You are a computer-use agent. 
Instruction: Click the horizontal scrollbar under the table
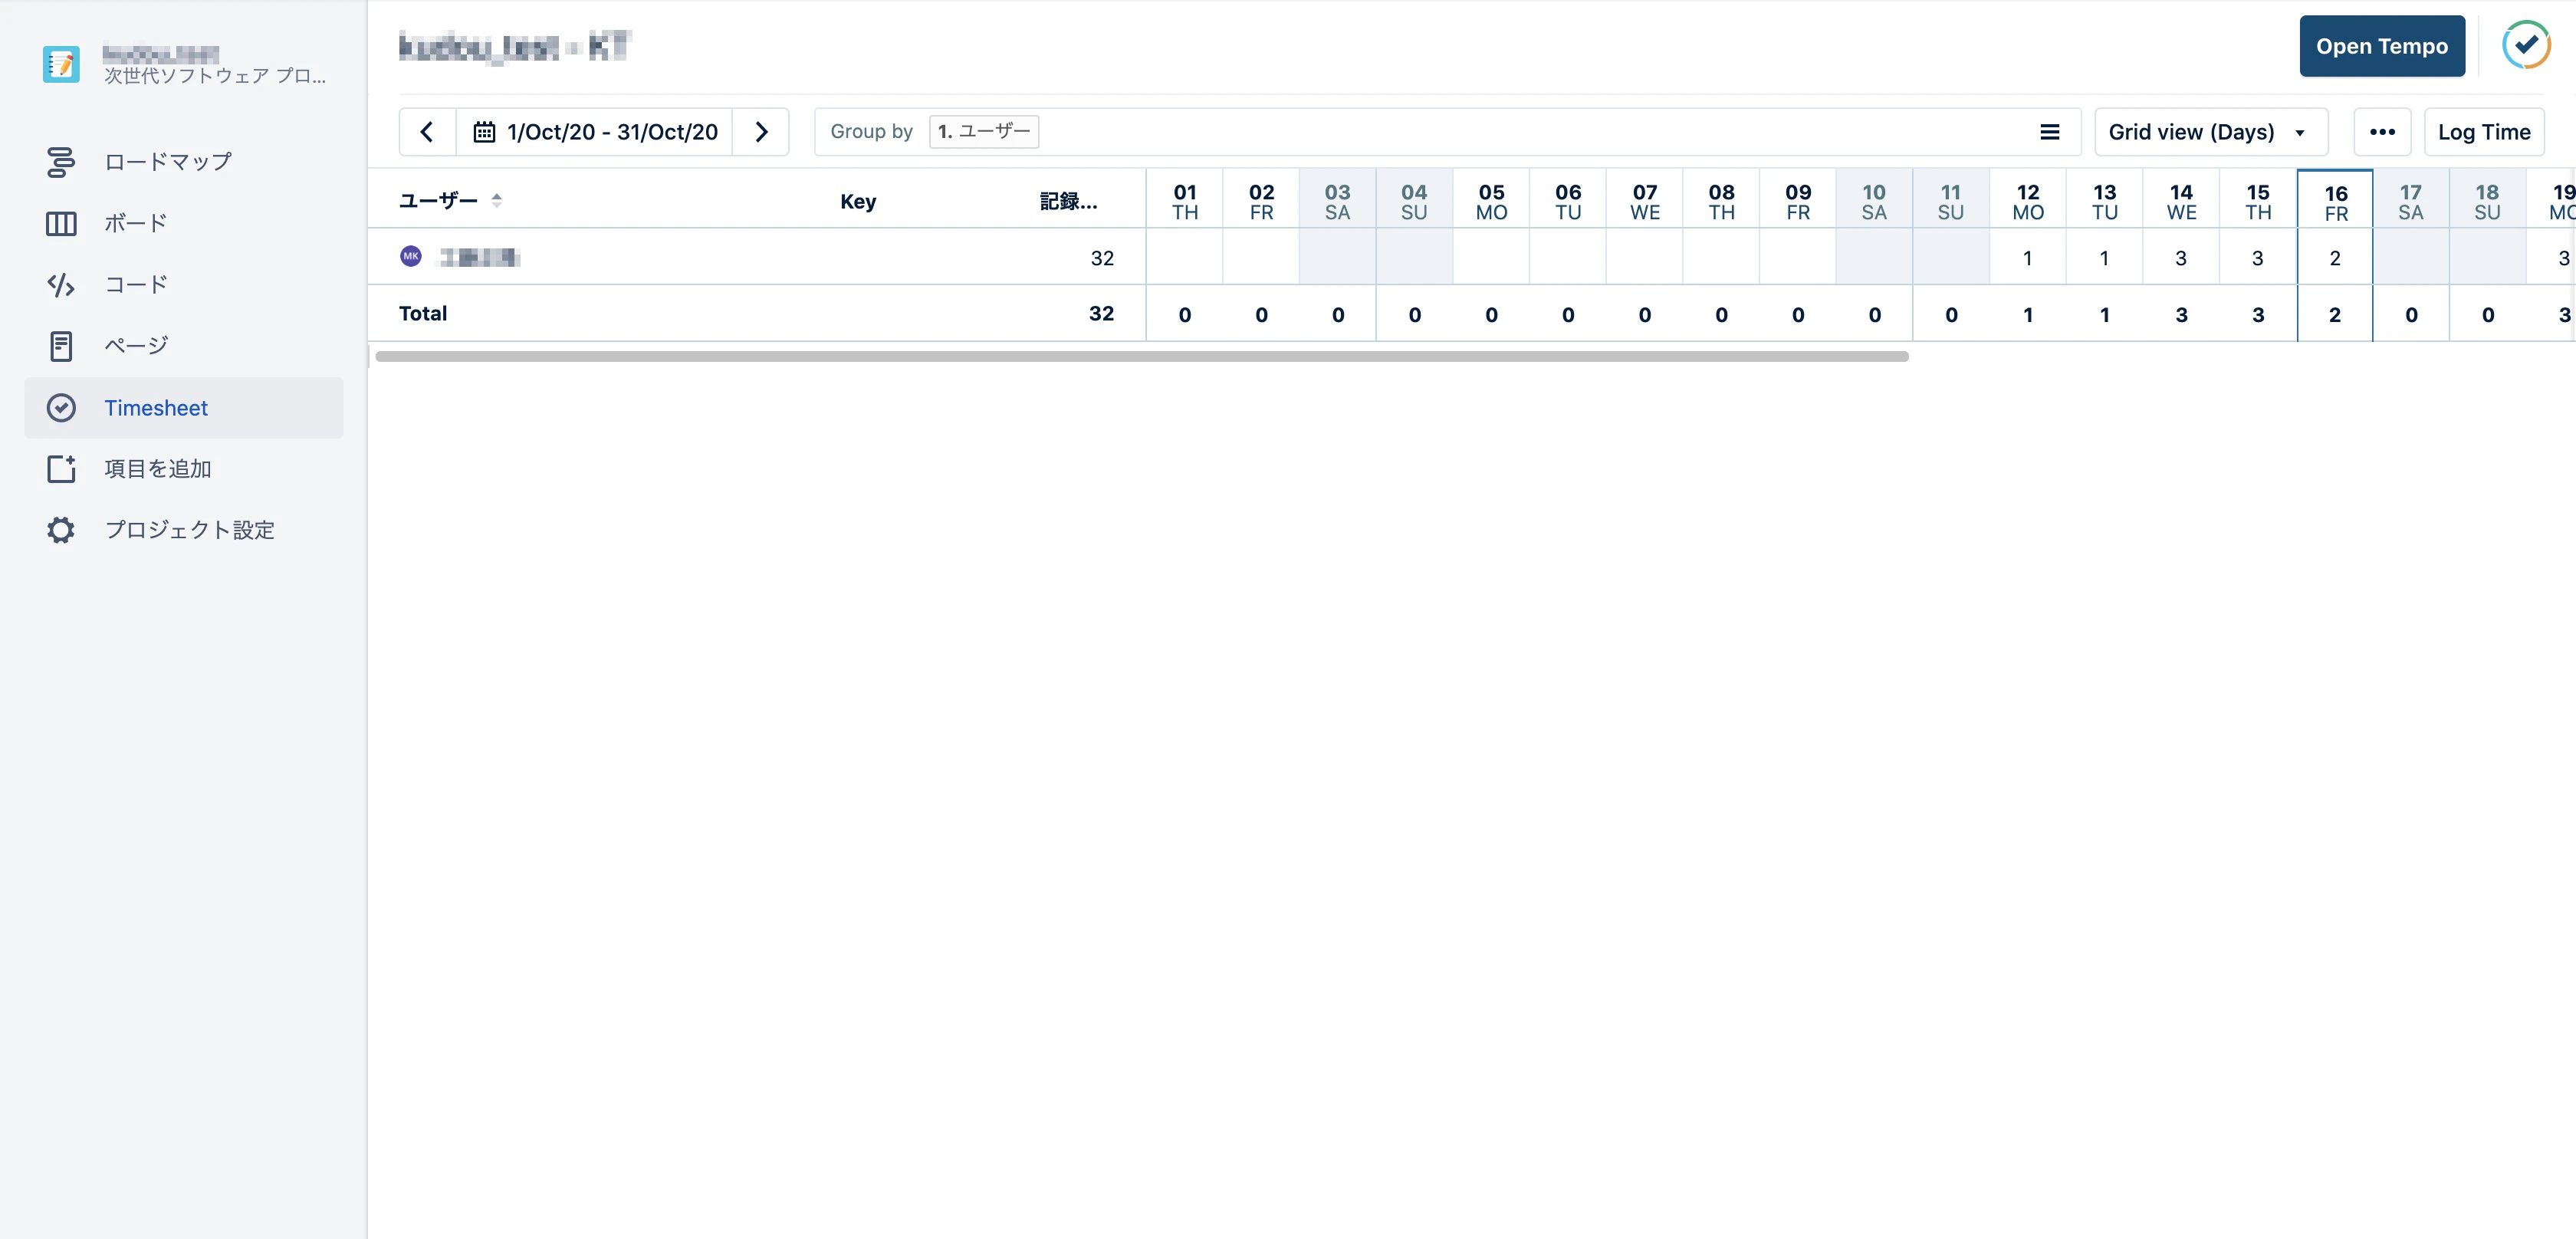(1142, 357)
